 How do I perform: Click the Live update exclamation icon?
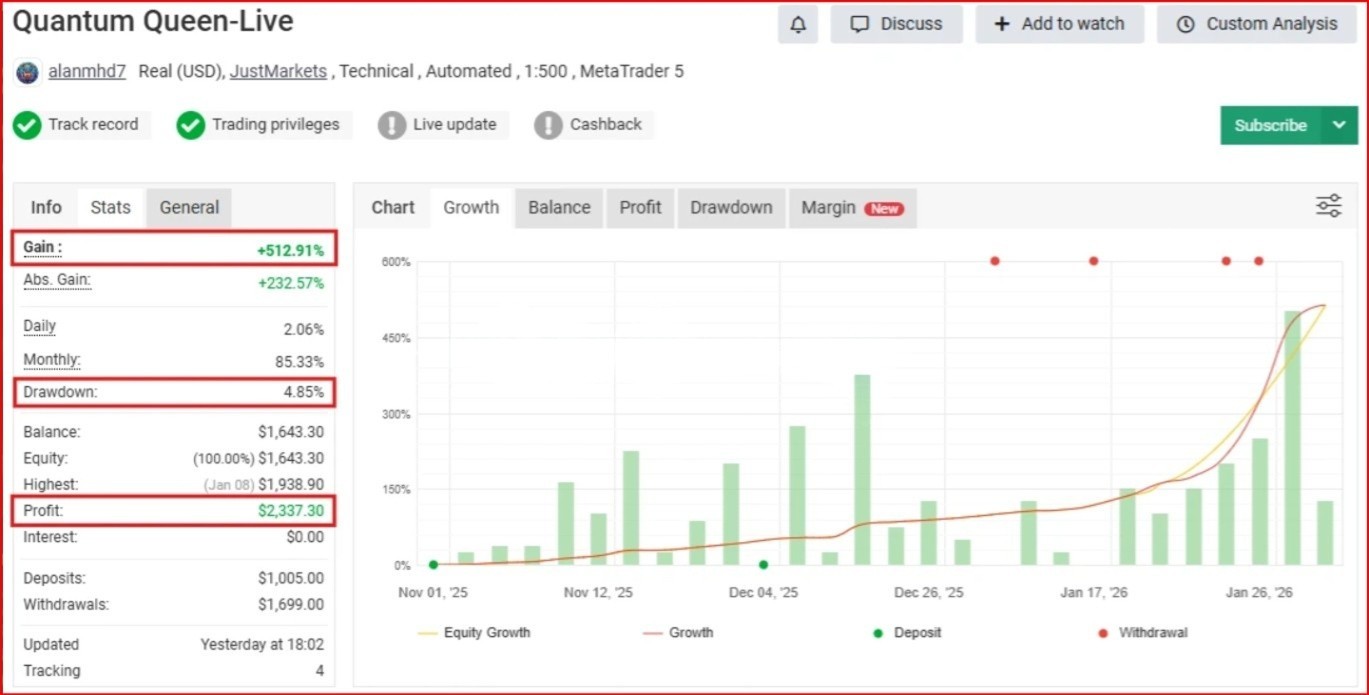point(392,125)
